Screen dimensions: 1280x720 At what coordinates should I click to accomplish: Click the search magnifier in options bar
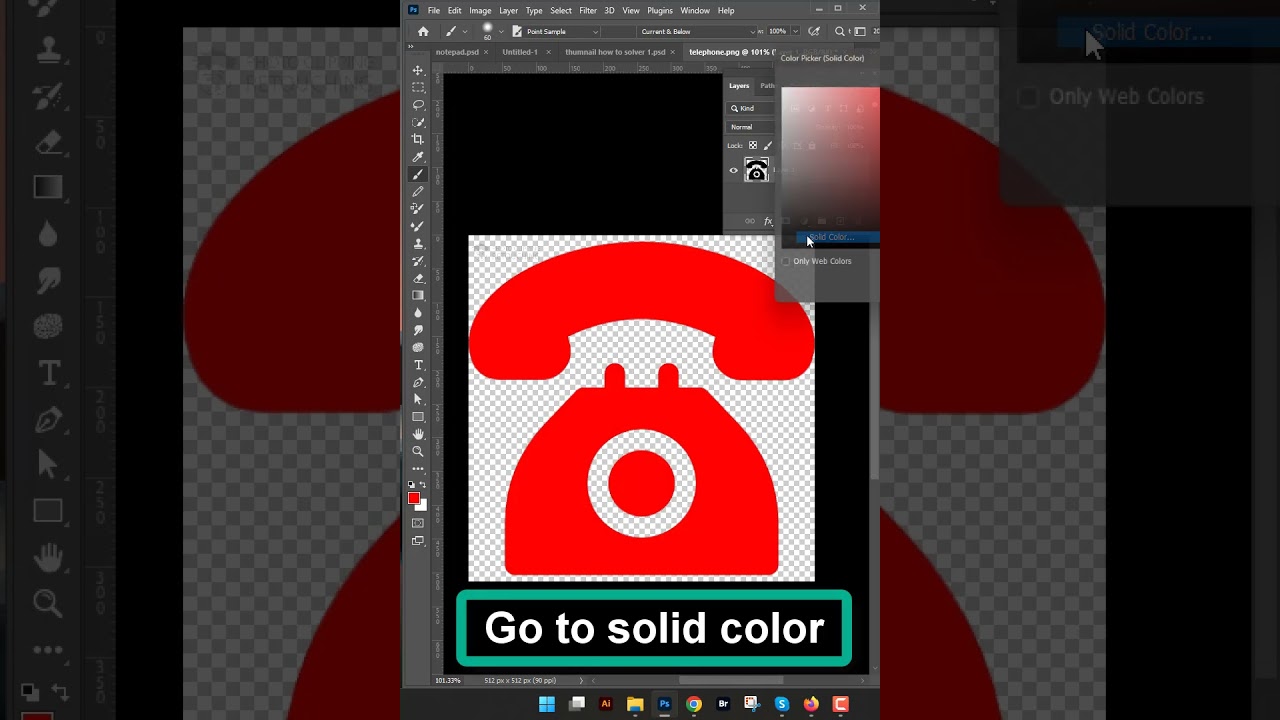coord(840,32)
